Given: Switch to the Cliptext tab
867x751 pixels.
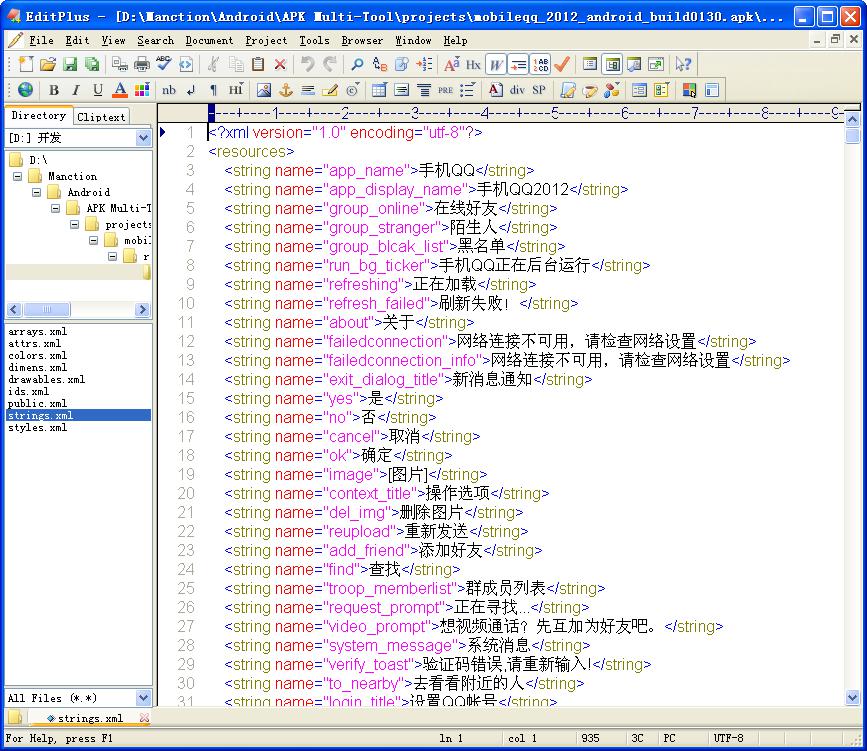Looking at the screenshot, I should 102,117.
